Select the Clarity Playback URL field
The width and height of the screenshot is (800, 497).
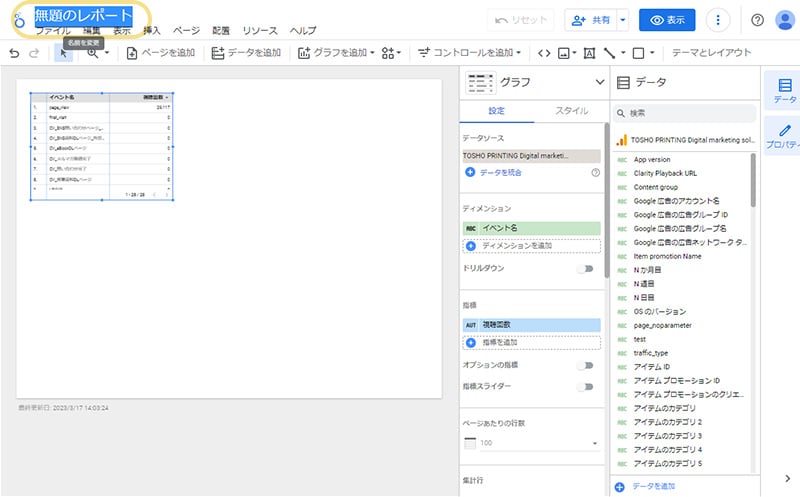665,173
